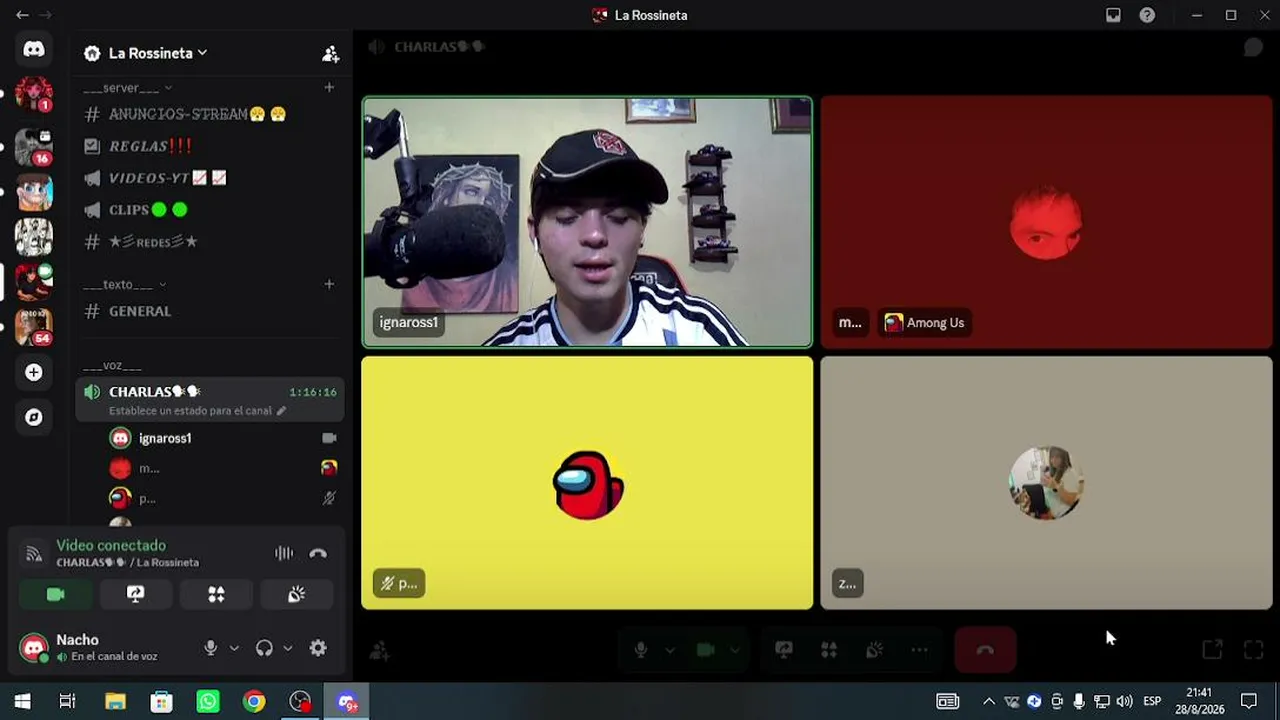
Task: Open the server showing 54 notifications
Action: click(34, 326)
